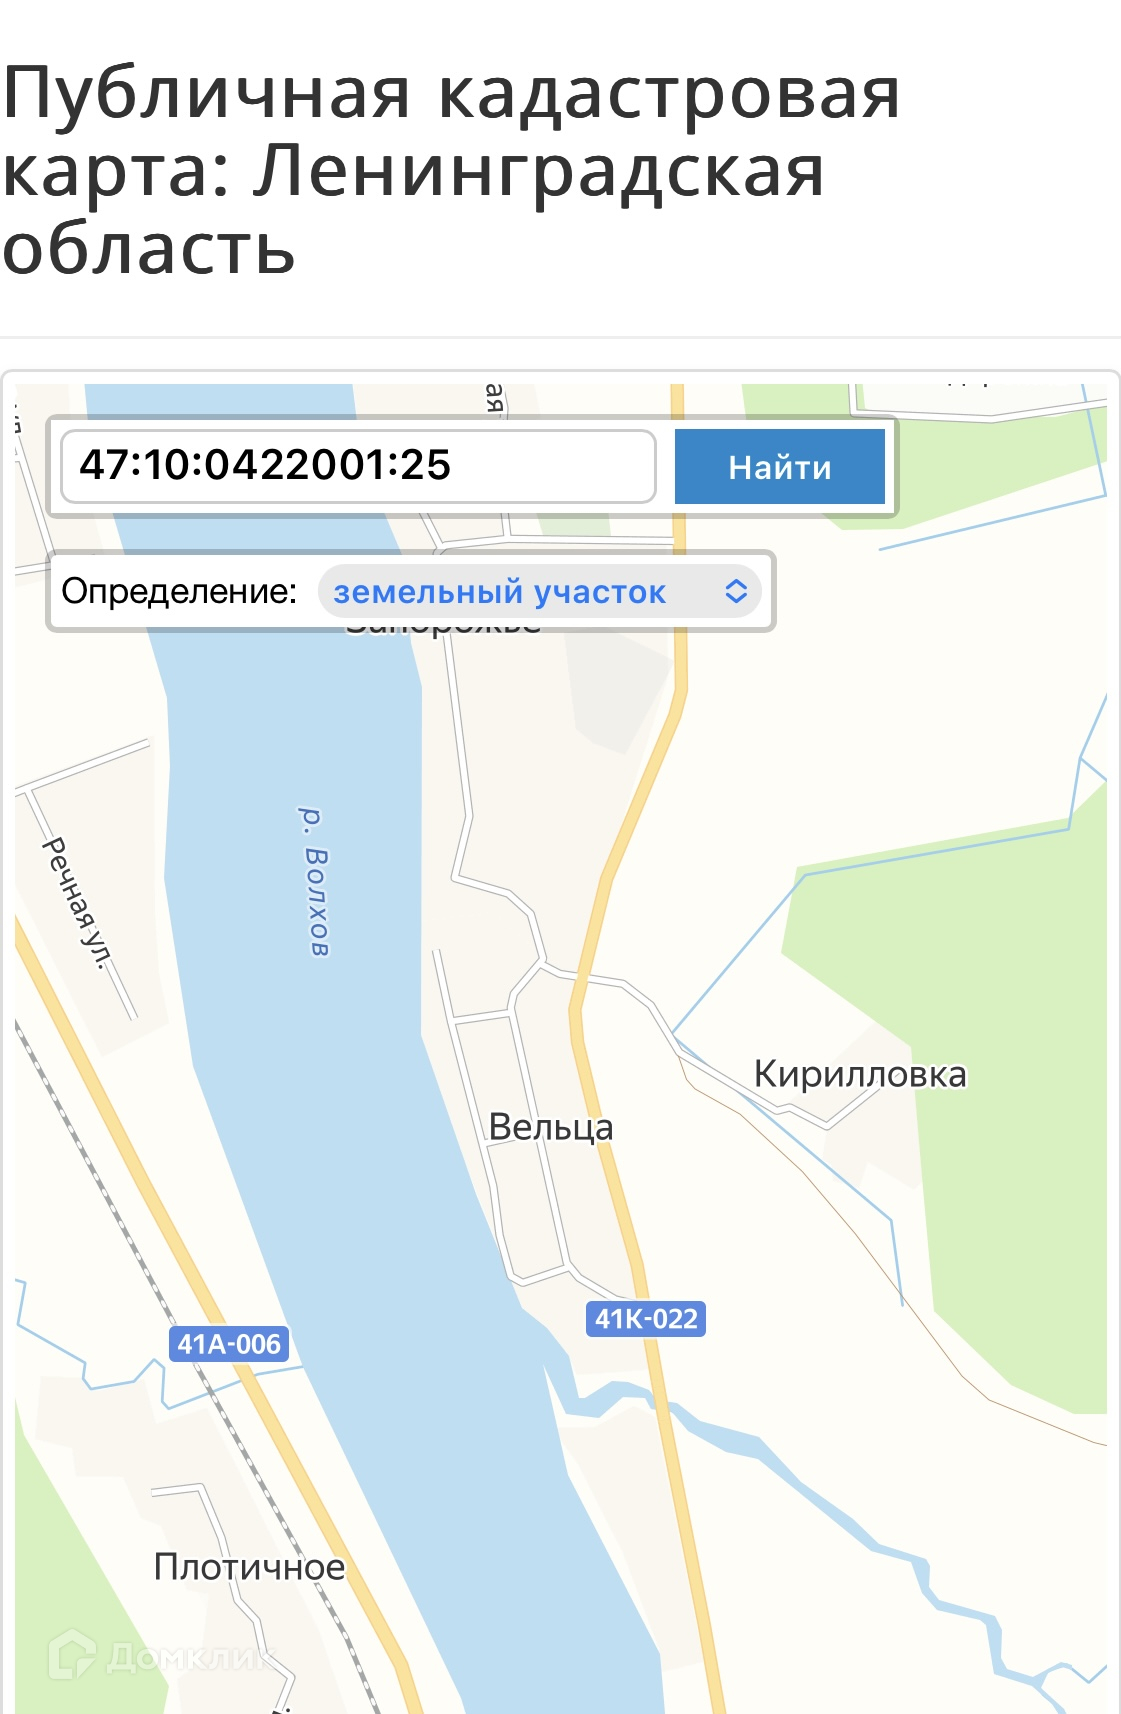Click the Речная ул. street label
Image resolution: width=1121 pixels, height=1714 pixels.
pyautogui.click(x=76, y=903)
